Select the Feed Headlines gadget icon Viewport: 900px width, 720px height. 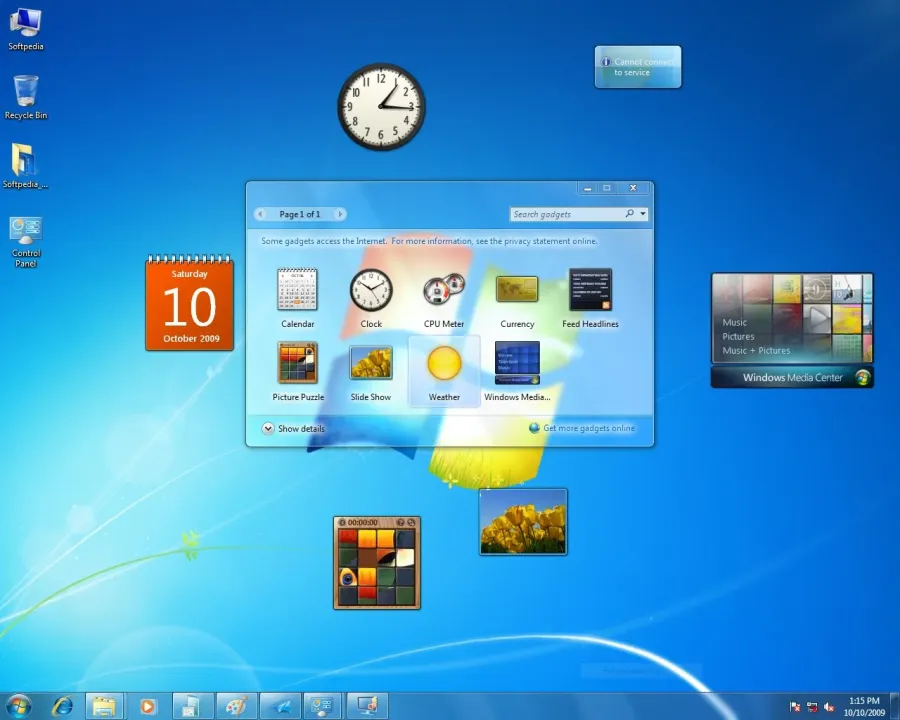(590, 289)
